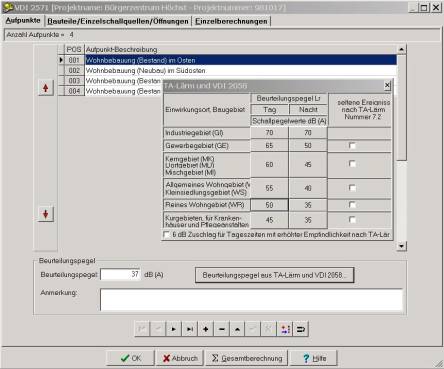Click POS cell 003

(74, 81)
